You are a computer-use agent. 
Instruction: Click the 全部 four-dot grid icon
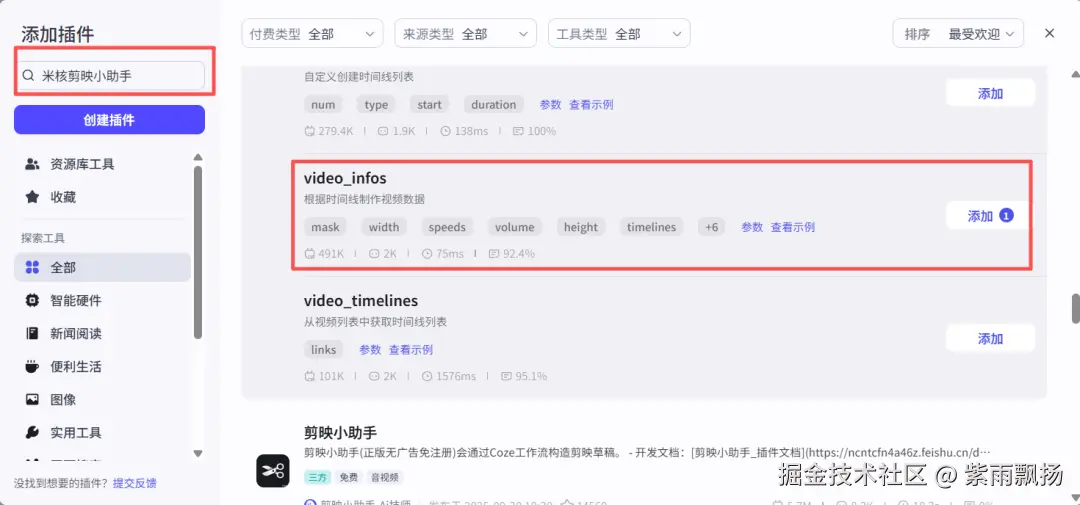click(x=32, y=267)
